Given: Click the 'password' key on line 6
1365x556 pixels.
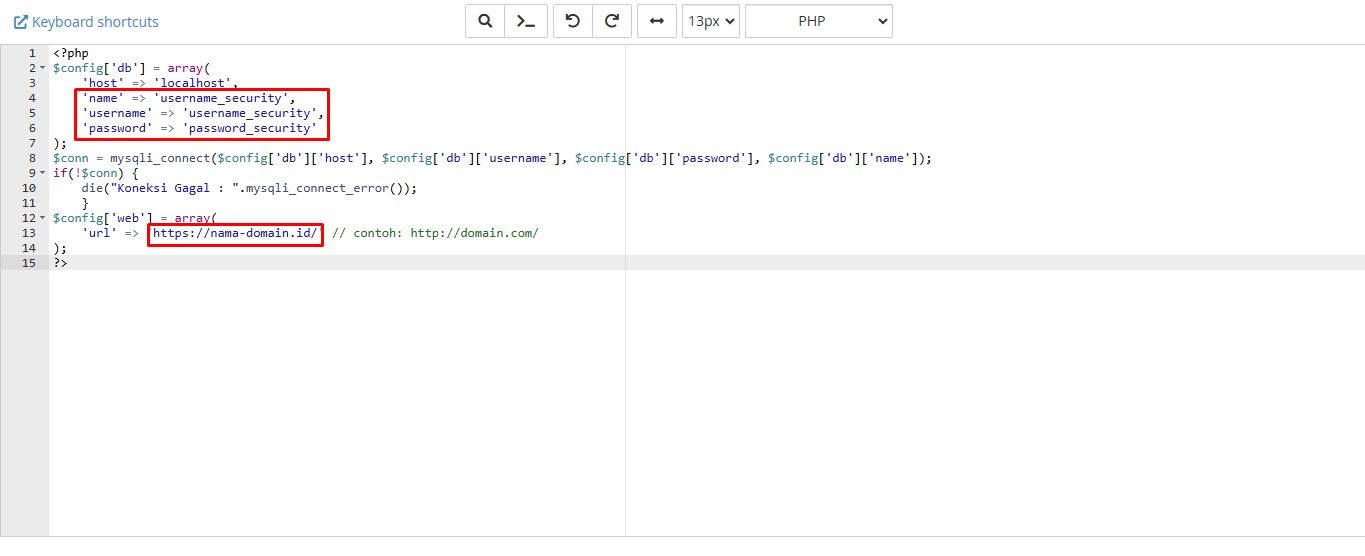Looking at the screenshot, I should tap(117, 128).
